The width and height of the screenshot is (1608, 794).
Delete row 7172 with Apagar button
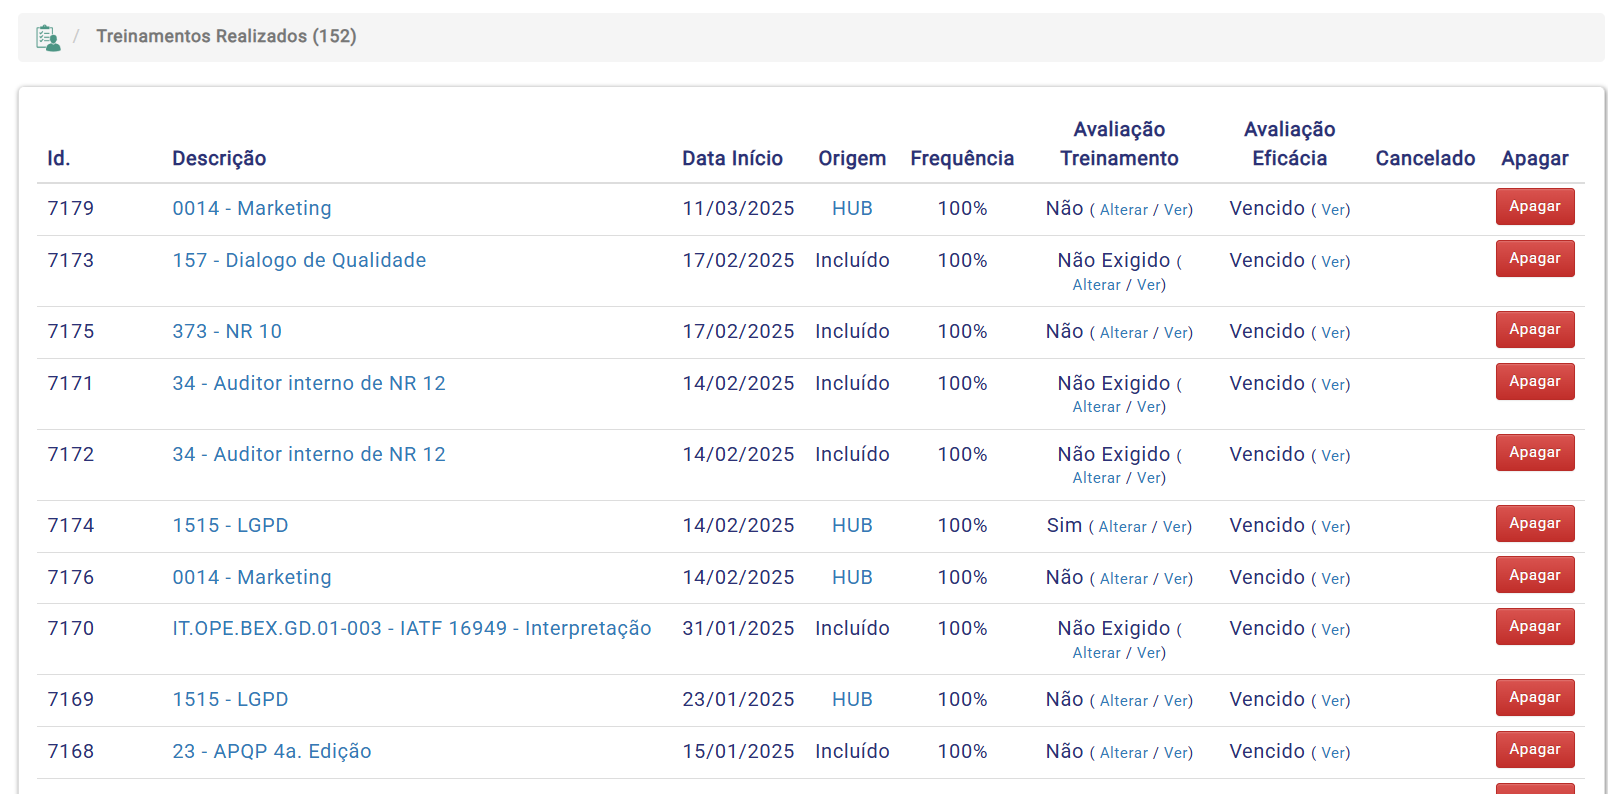(x=1535, y=453)
